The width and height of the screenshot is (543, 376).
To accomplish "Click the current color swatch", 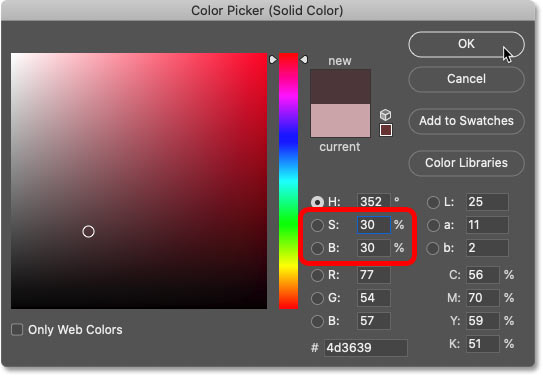I will pos(340,120).
